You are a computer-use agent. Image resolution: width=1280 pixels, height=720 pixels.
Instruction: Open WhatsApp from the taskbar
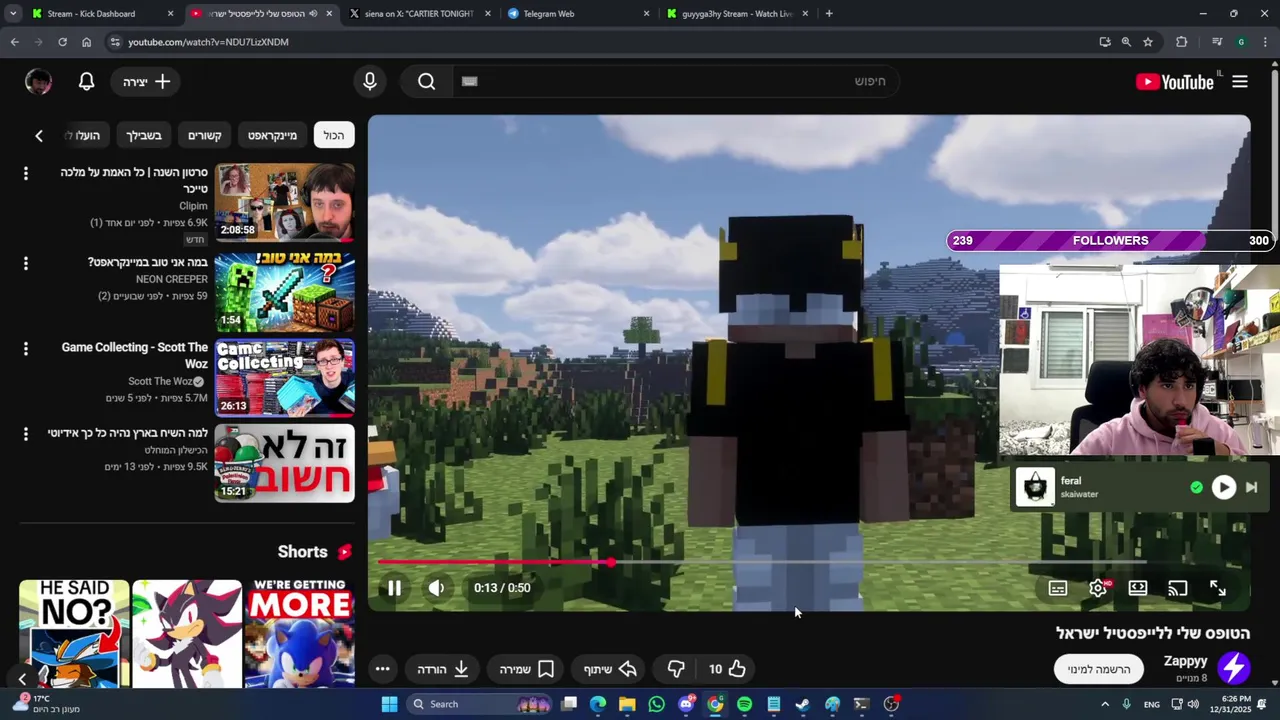click(656, 704)
